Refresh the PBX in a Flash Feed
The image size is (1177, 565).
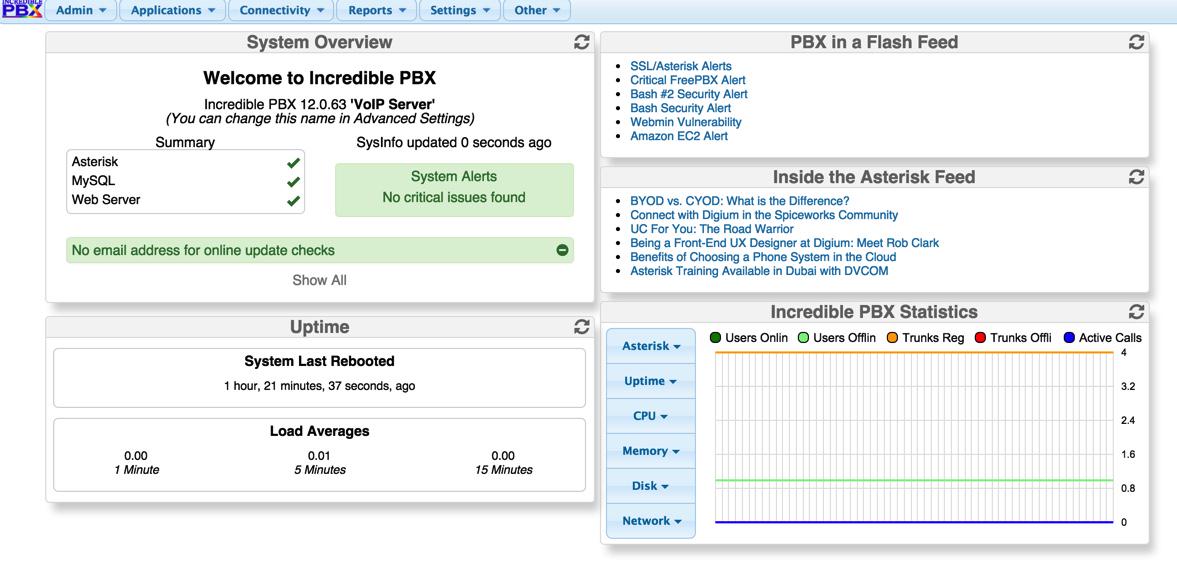pos(1136,43)
